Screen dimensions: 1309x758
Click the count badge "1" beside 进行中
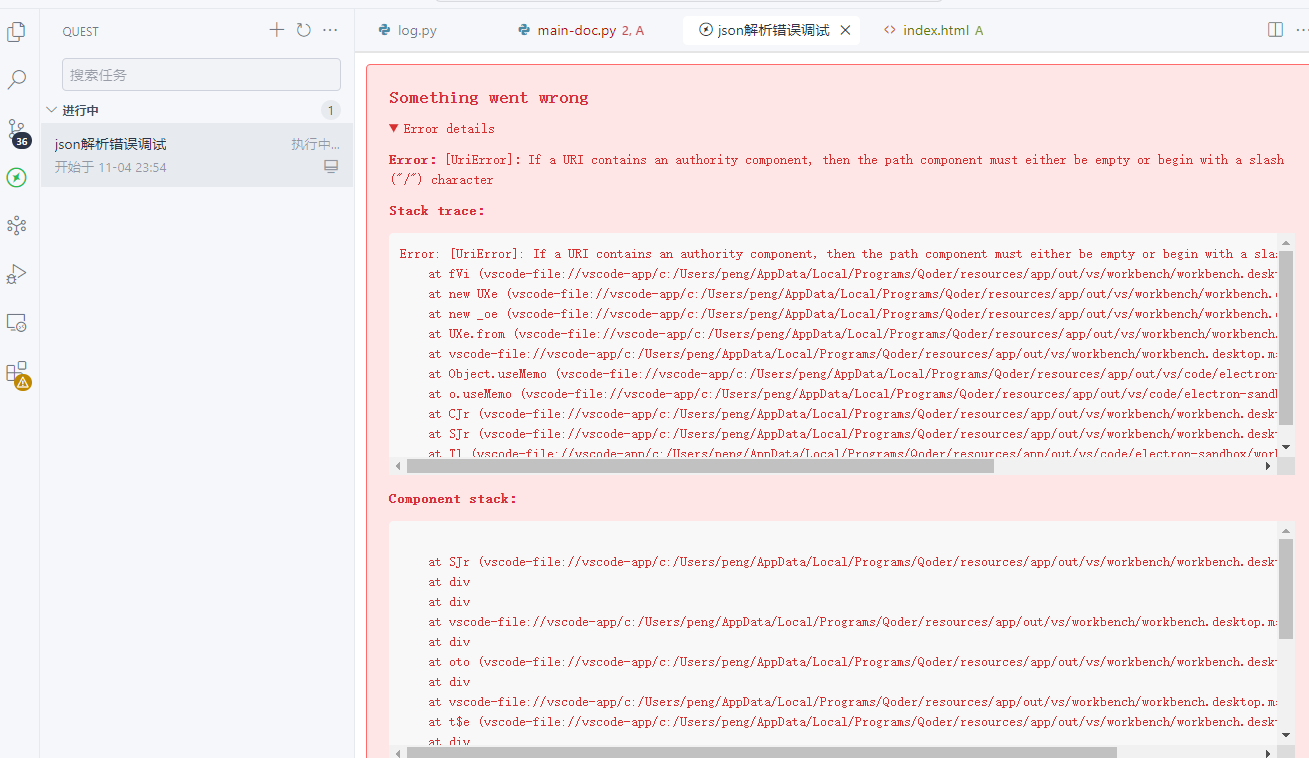point(331,110)
